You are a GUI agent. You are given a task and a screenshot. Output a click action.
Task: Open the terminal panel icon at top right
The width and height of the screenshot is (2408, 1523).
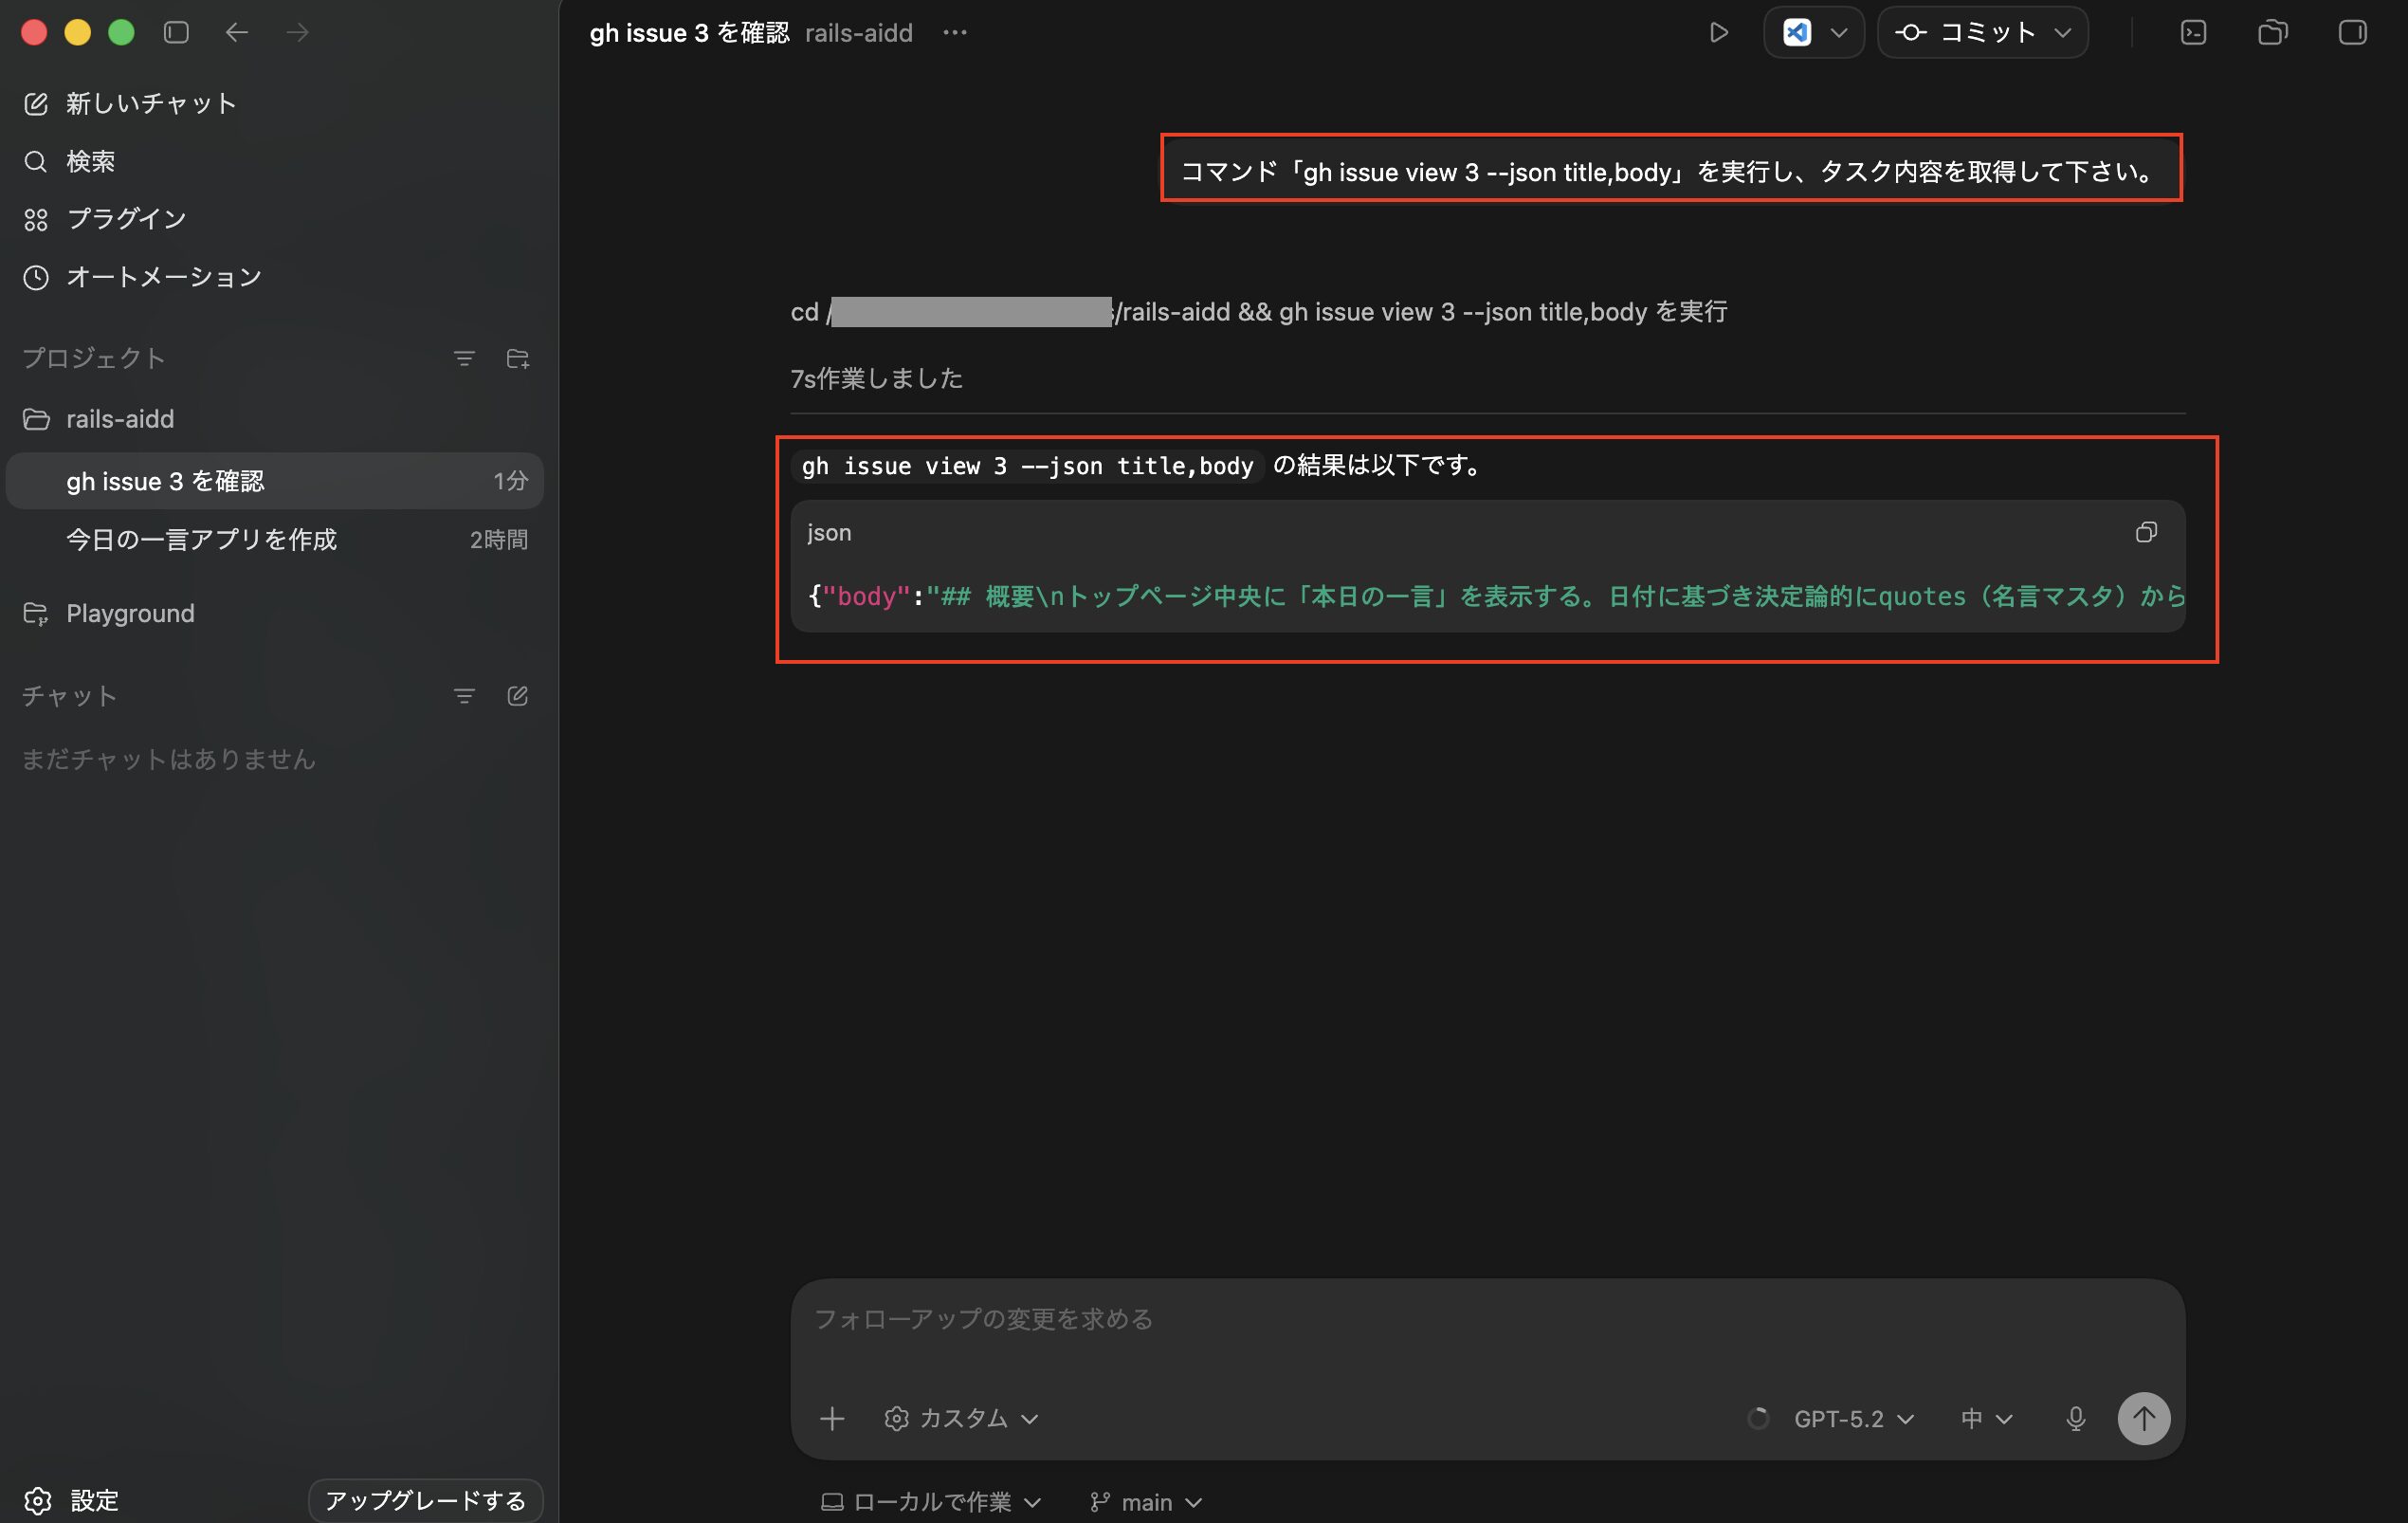click(x=2193, y=33)
